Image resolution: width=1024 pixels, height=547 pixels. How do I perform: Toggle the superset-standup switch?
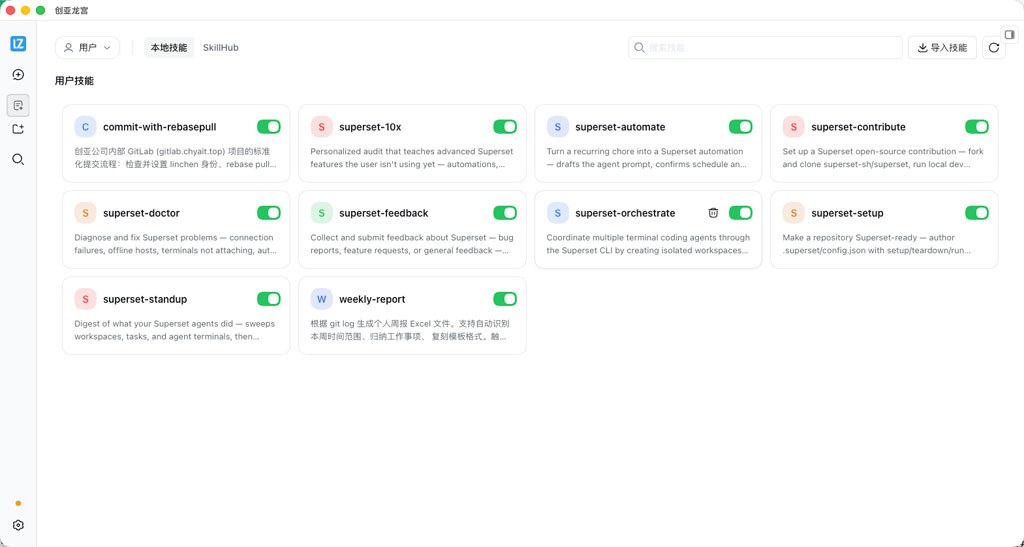coord(268,299)
